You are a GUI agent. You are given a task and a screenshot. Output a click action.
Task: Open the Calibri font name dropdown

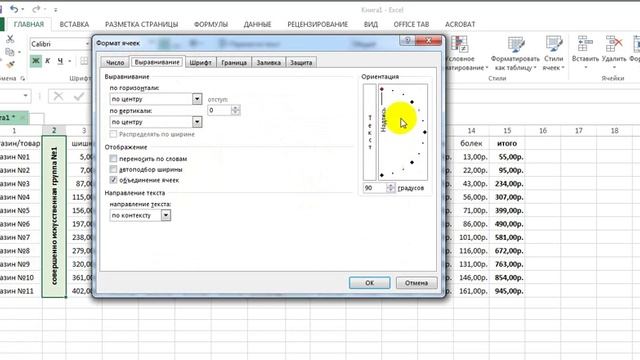pos(87,44)
